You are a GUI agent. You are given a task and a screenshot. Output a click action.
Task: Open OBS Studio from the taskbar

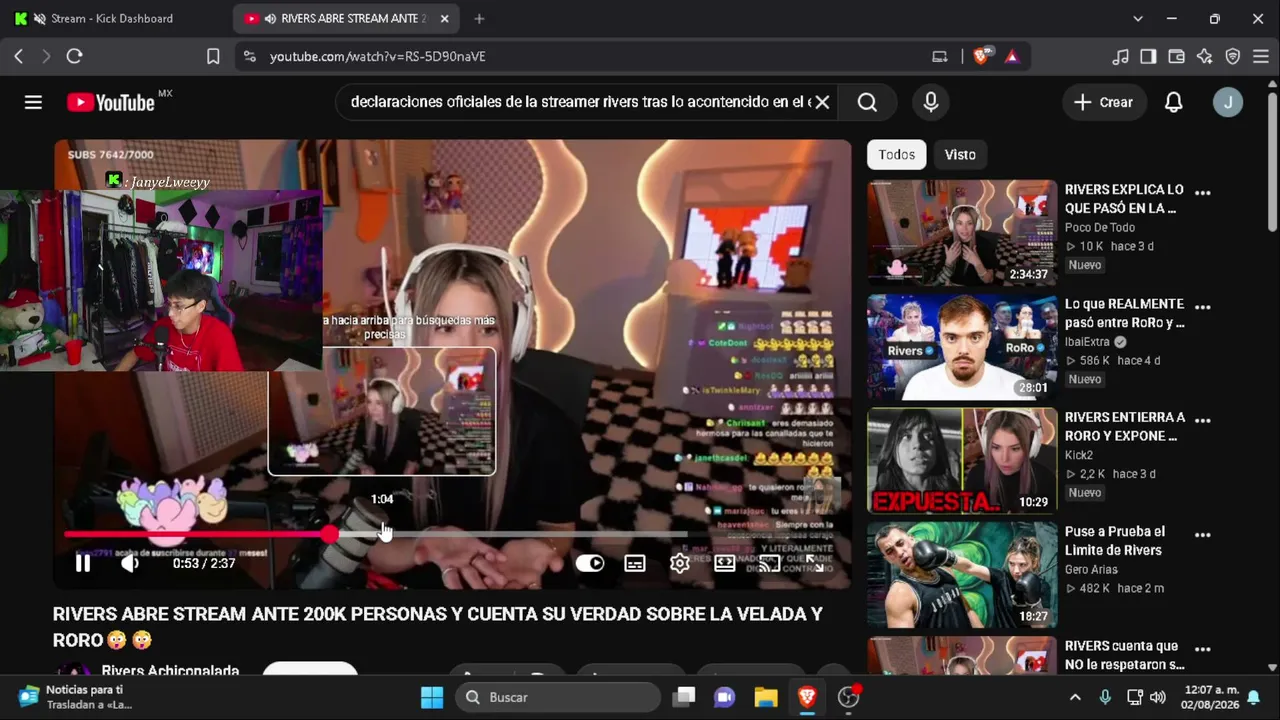coord(849,697)
